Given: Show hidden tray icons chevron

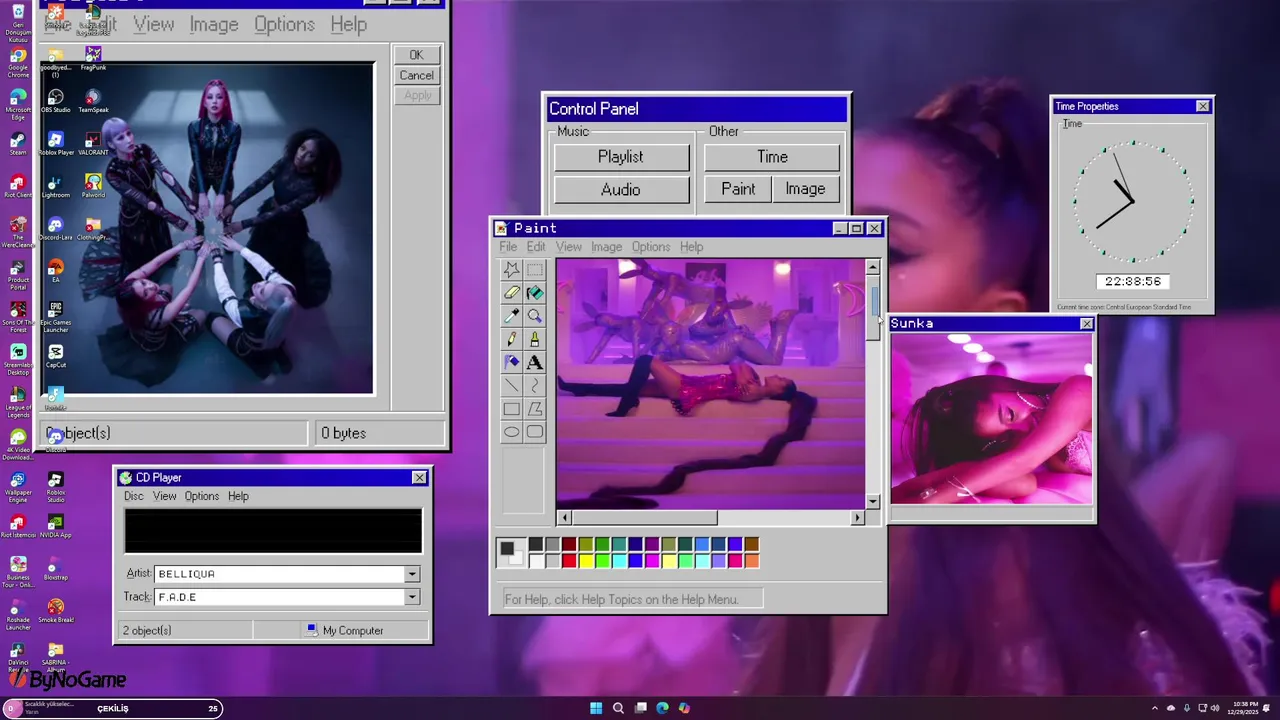Looking at the screenshot, I should point(1155,708).
